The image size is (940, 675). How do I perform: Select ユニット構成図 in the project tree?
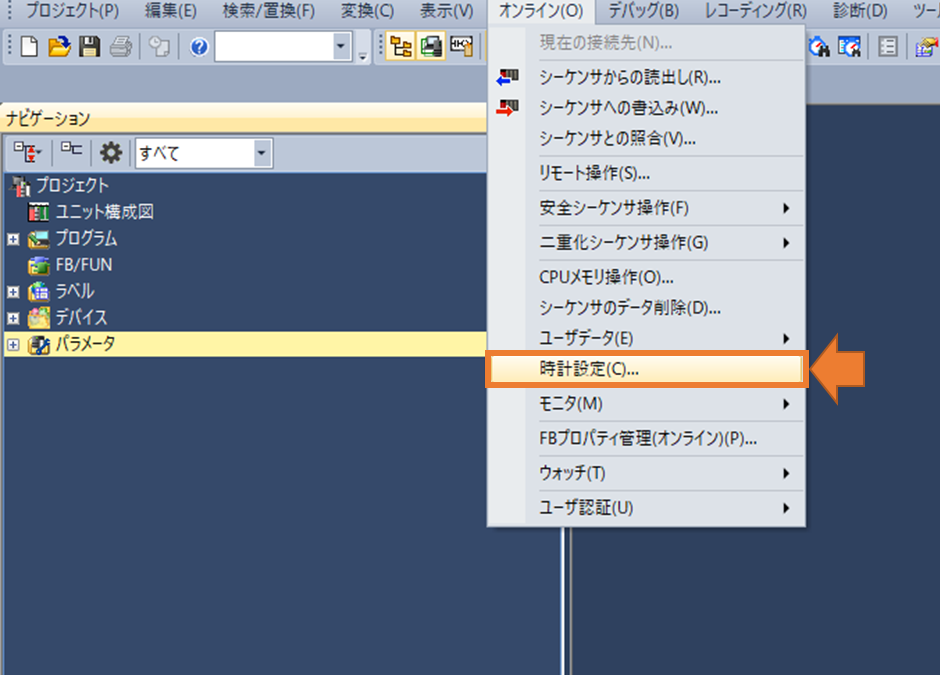tap(103, 212)
